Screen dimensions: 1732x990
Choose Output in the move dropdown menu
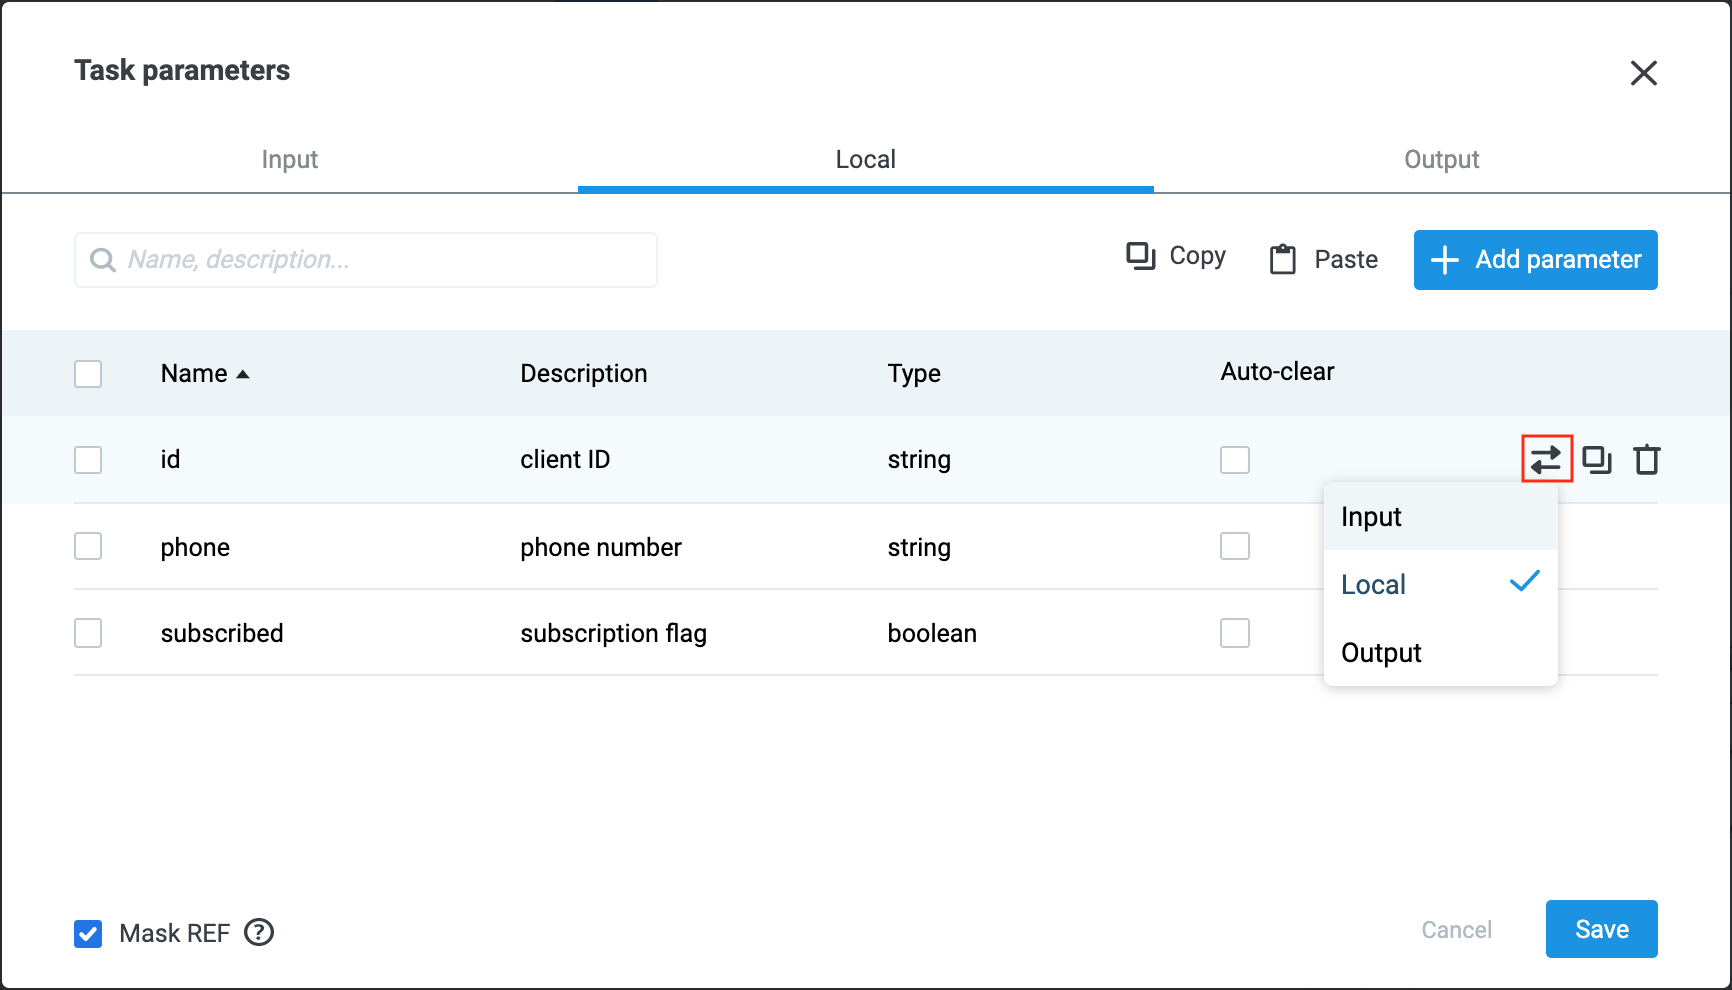point(1441,652)
